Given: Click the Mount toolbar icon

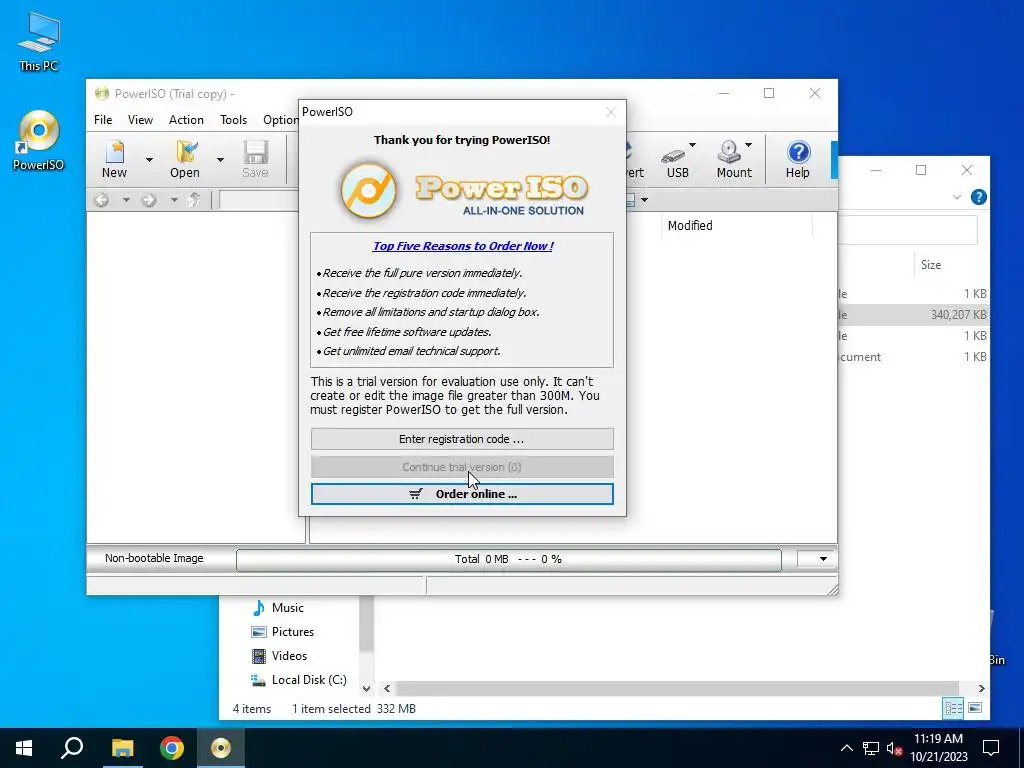Looking at the screenshot, I should [x=734, y=159].
